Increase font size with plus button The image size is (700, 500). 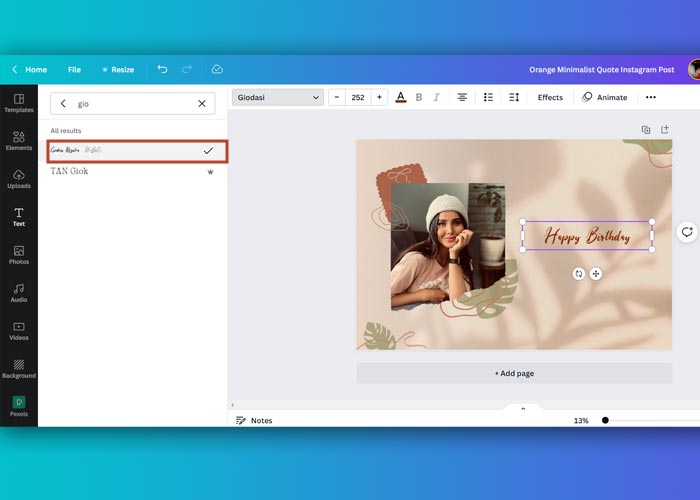[x=379, y=97]
